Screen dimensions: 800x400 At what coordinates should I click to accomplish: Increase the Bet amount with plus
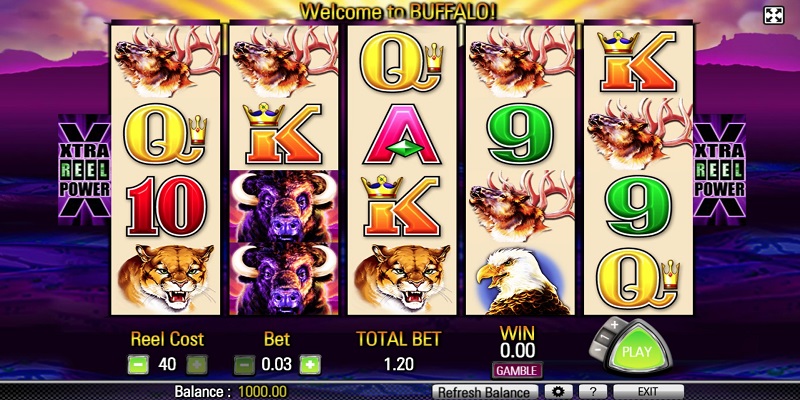coord(310,365)
